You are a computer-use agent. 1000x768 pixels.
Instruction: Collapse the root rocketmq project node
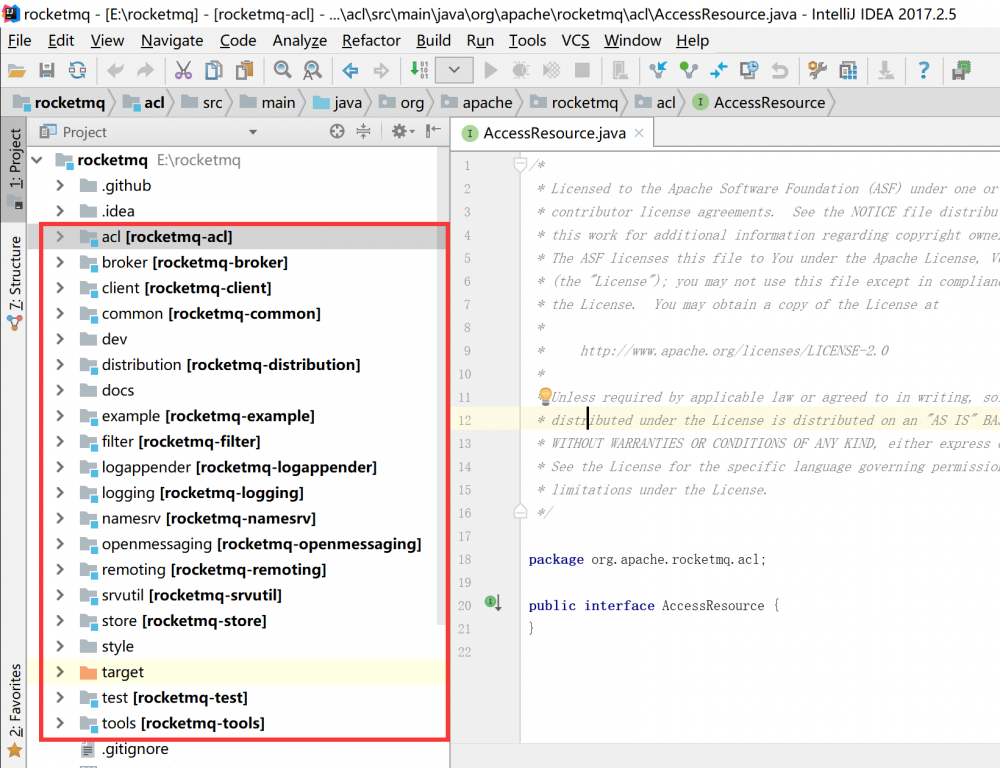pos(39,160)
